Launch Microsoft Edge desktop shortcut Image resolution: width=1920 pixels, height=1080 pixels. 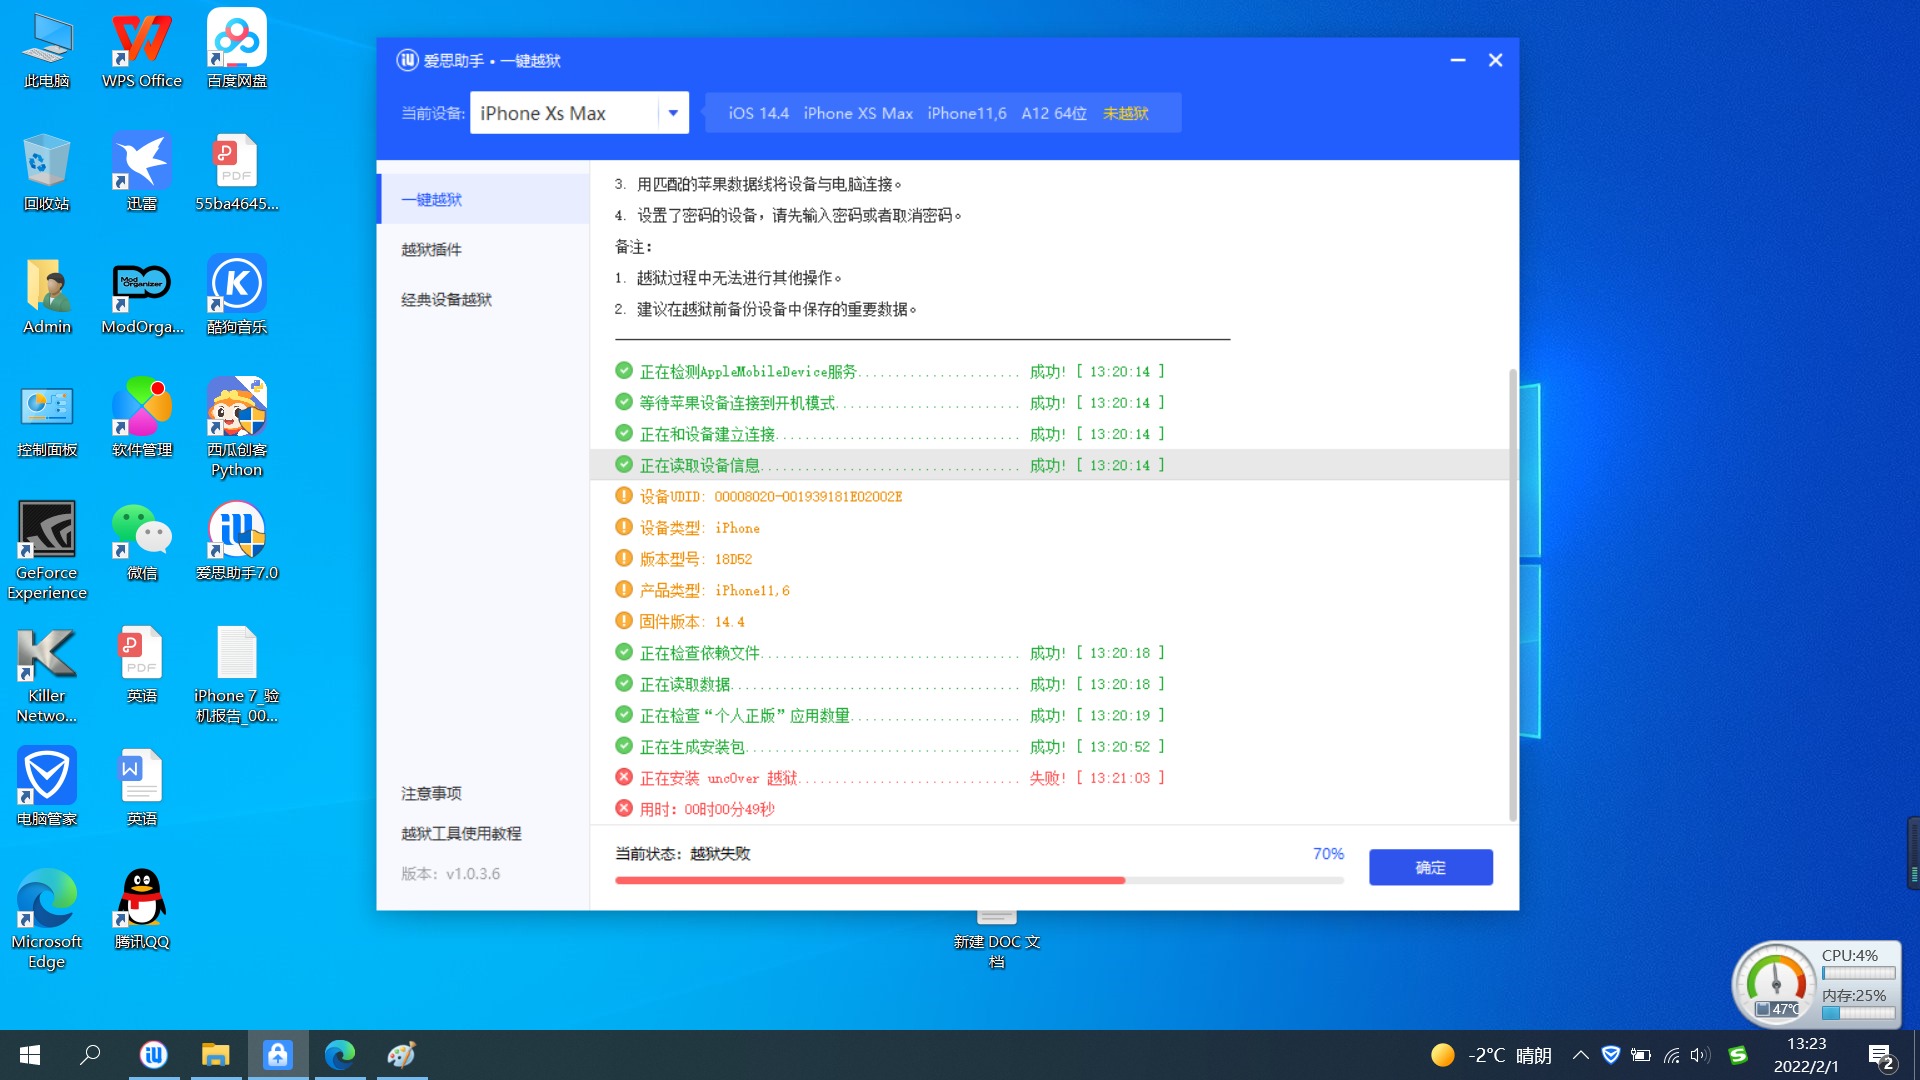coord(47,920)
